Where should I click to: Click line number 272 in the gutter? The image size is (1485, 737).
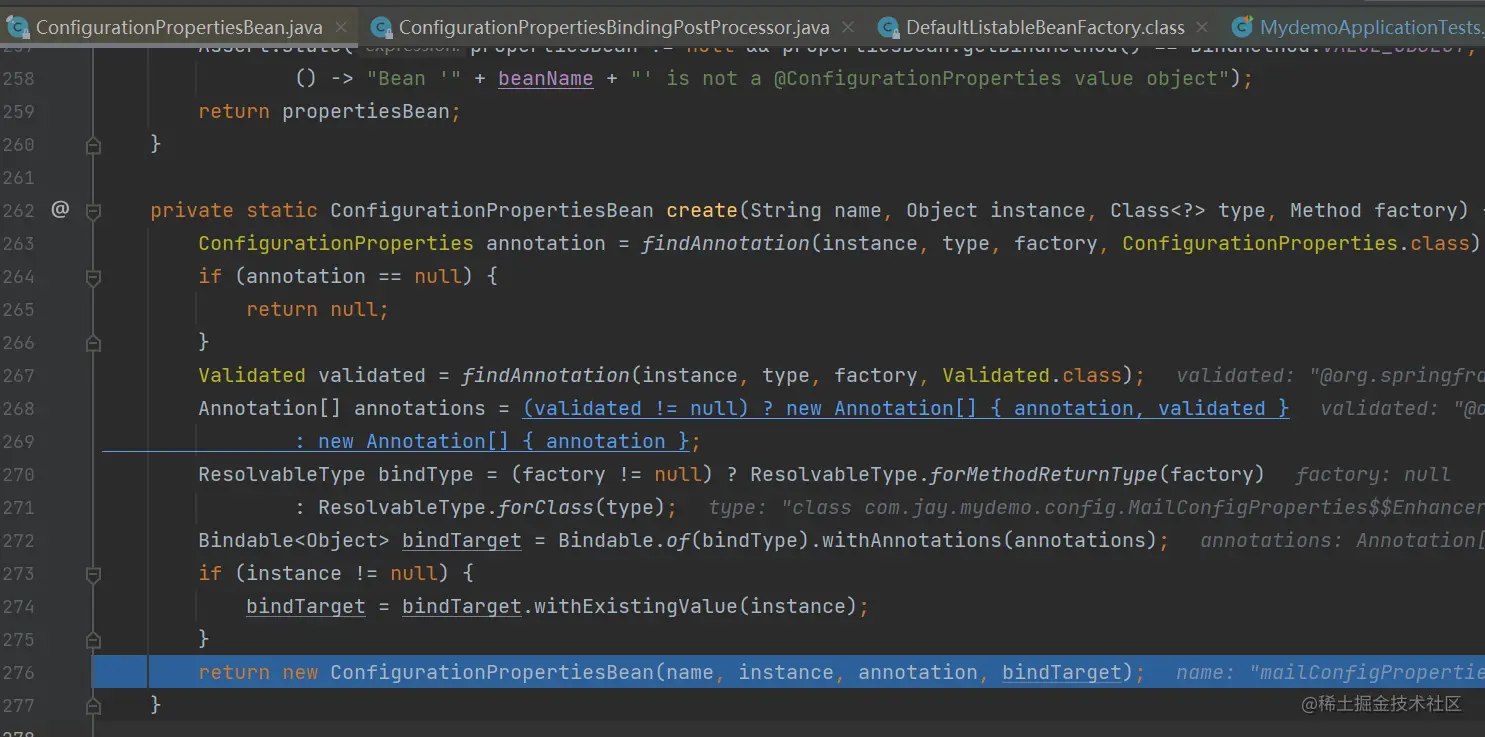(x=18, y=540)
